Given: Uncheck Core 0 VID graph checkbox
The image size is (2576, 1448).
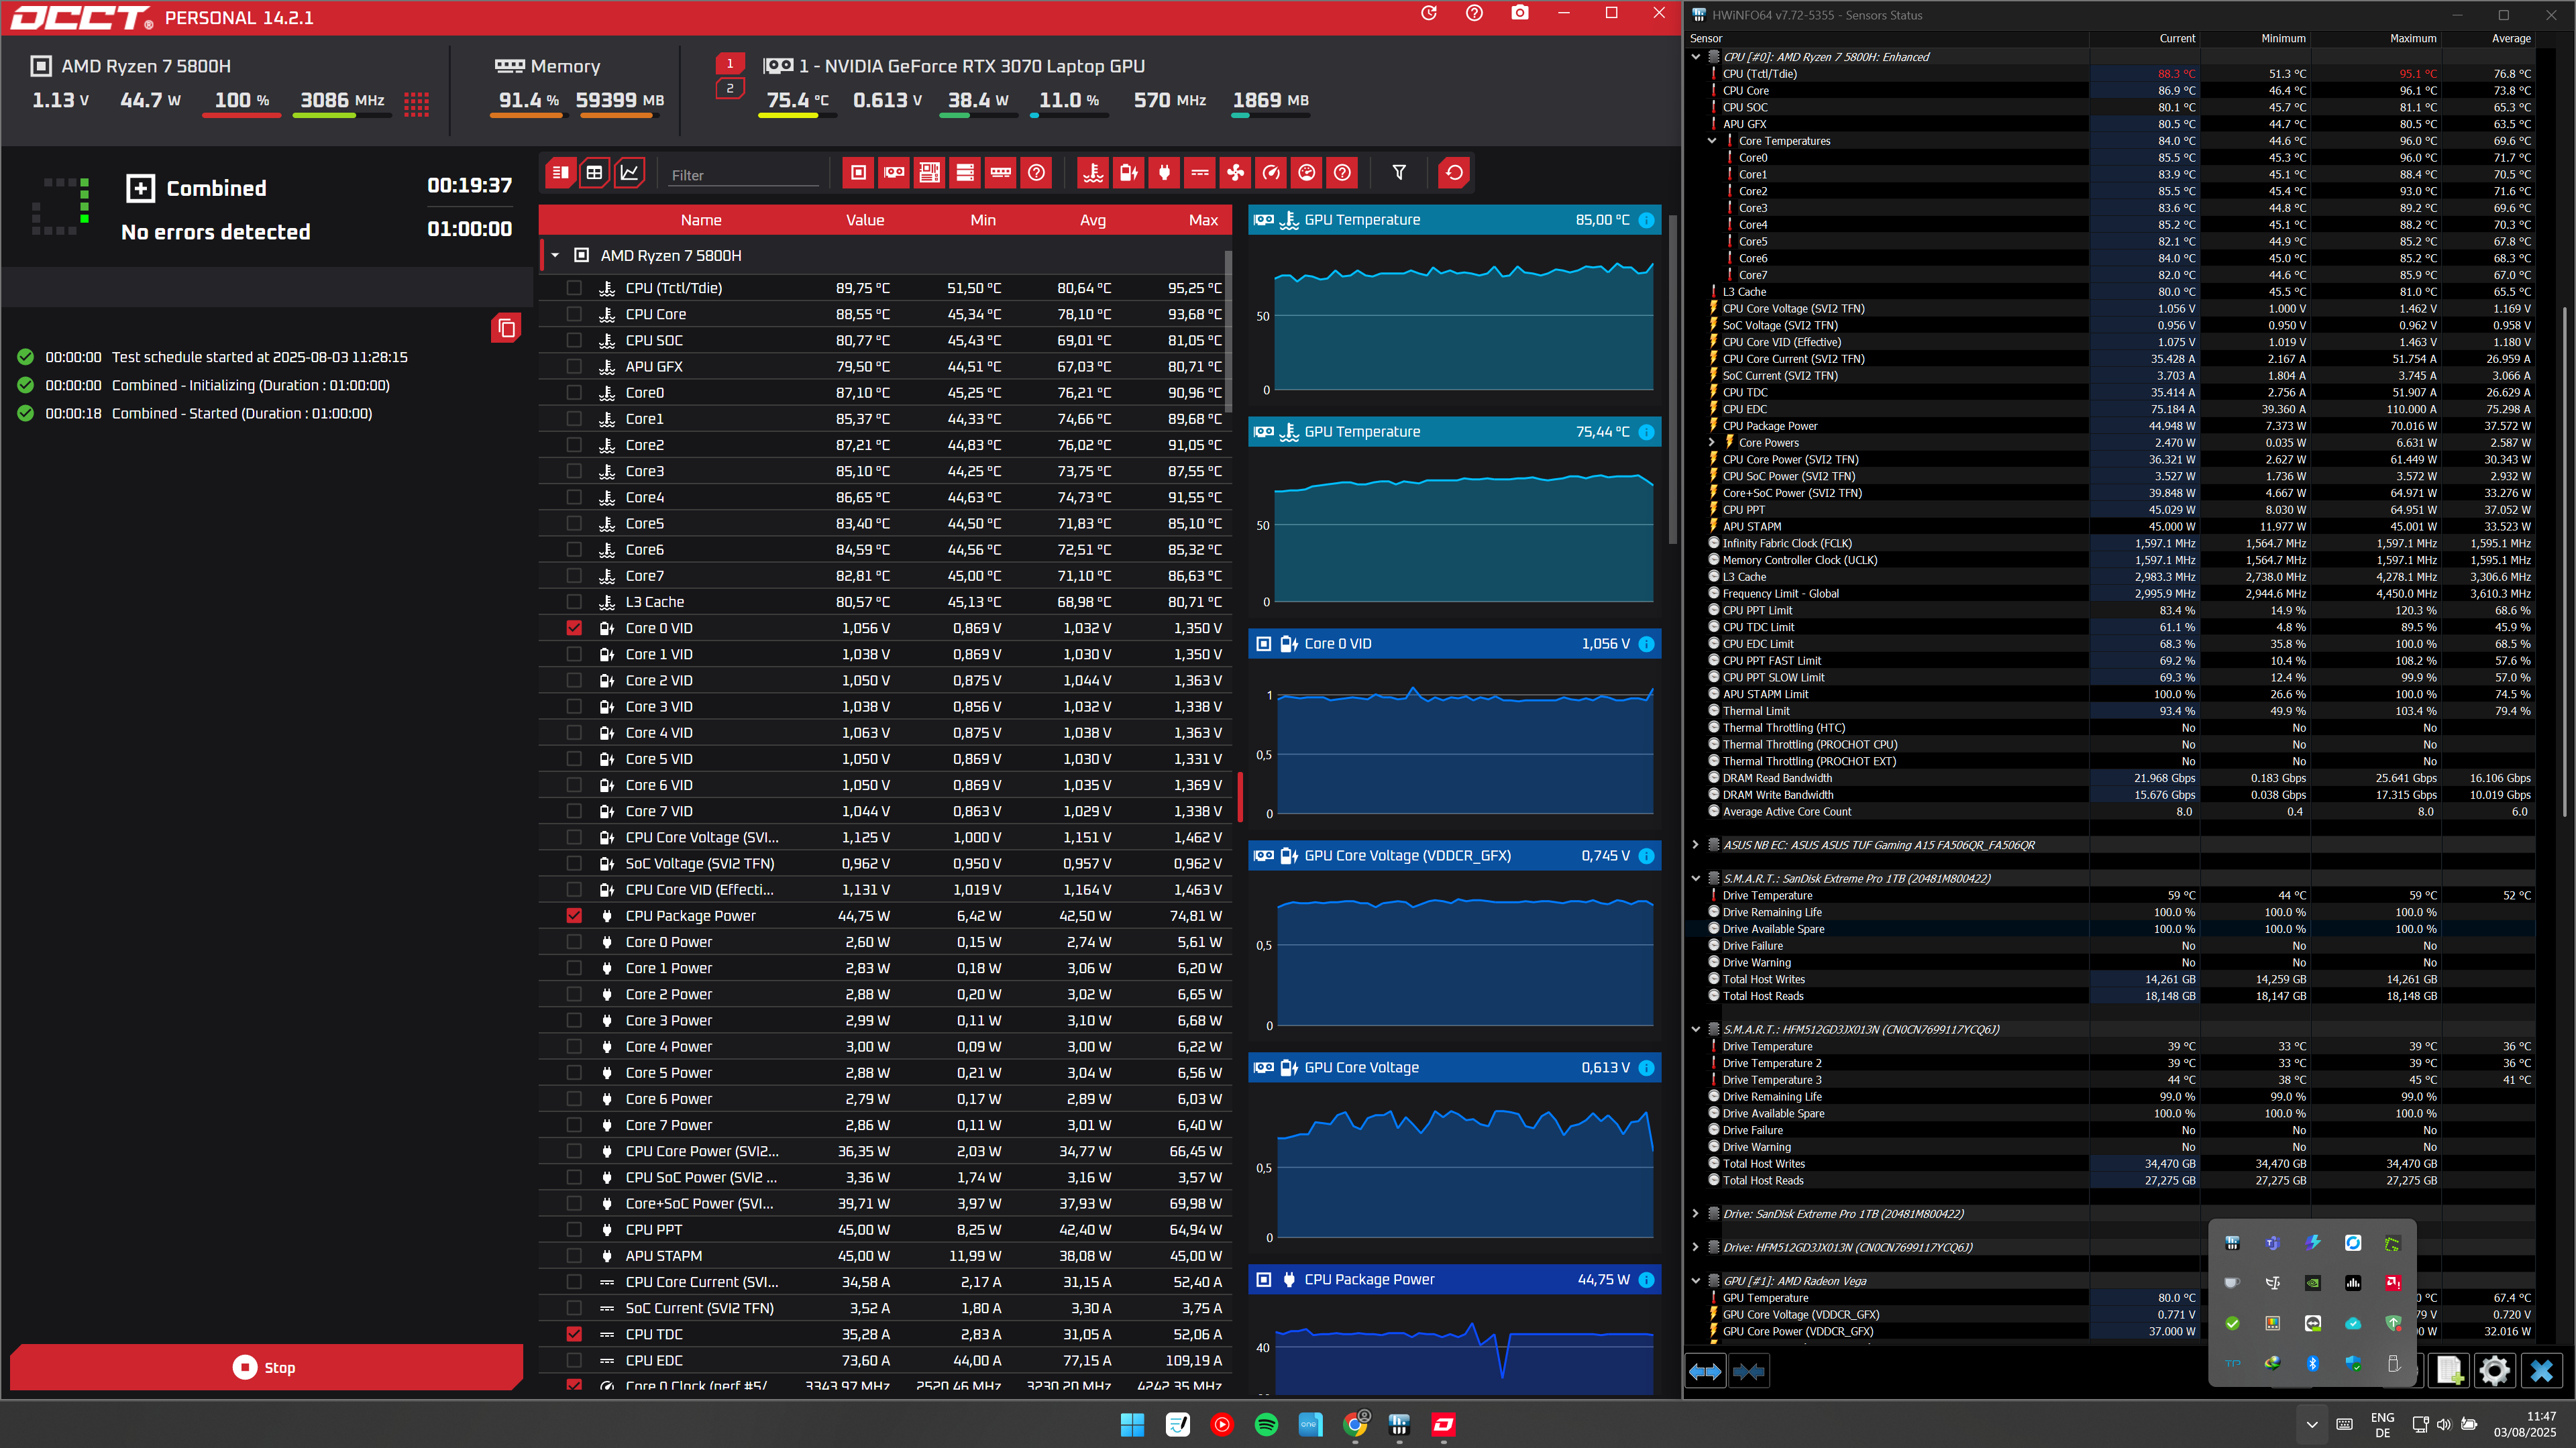Looking at the screenshot, I should pyautogui.click(x=574, y=628).
